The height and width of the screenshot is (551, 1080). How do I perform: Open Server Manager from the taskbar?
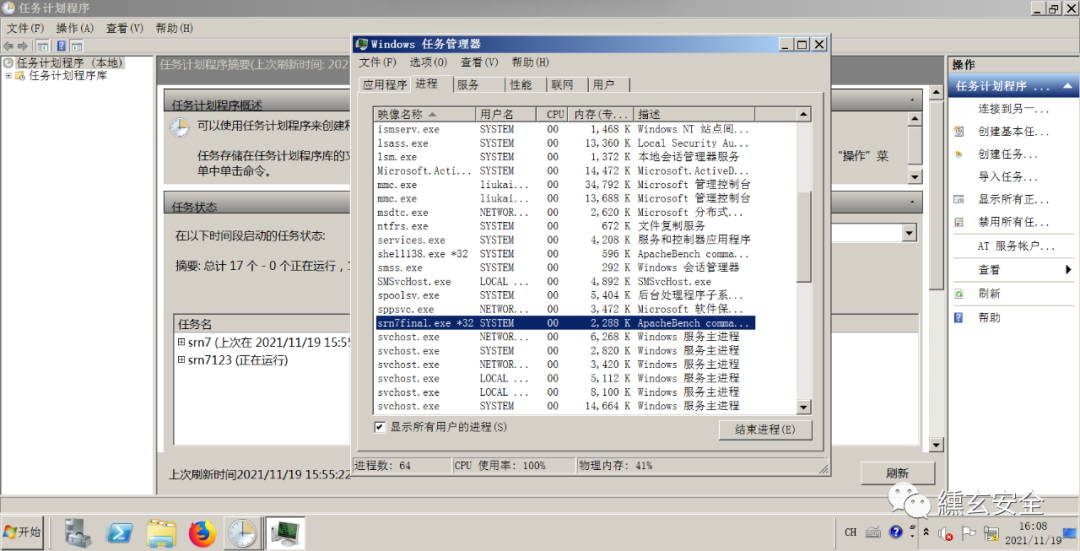pos(78,533)
